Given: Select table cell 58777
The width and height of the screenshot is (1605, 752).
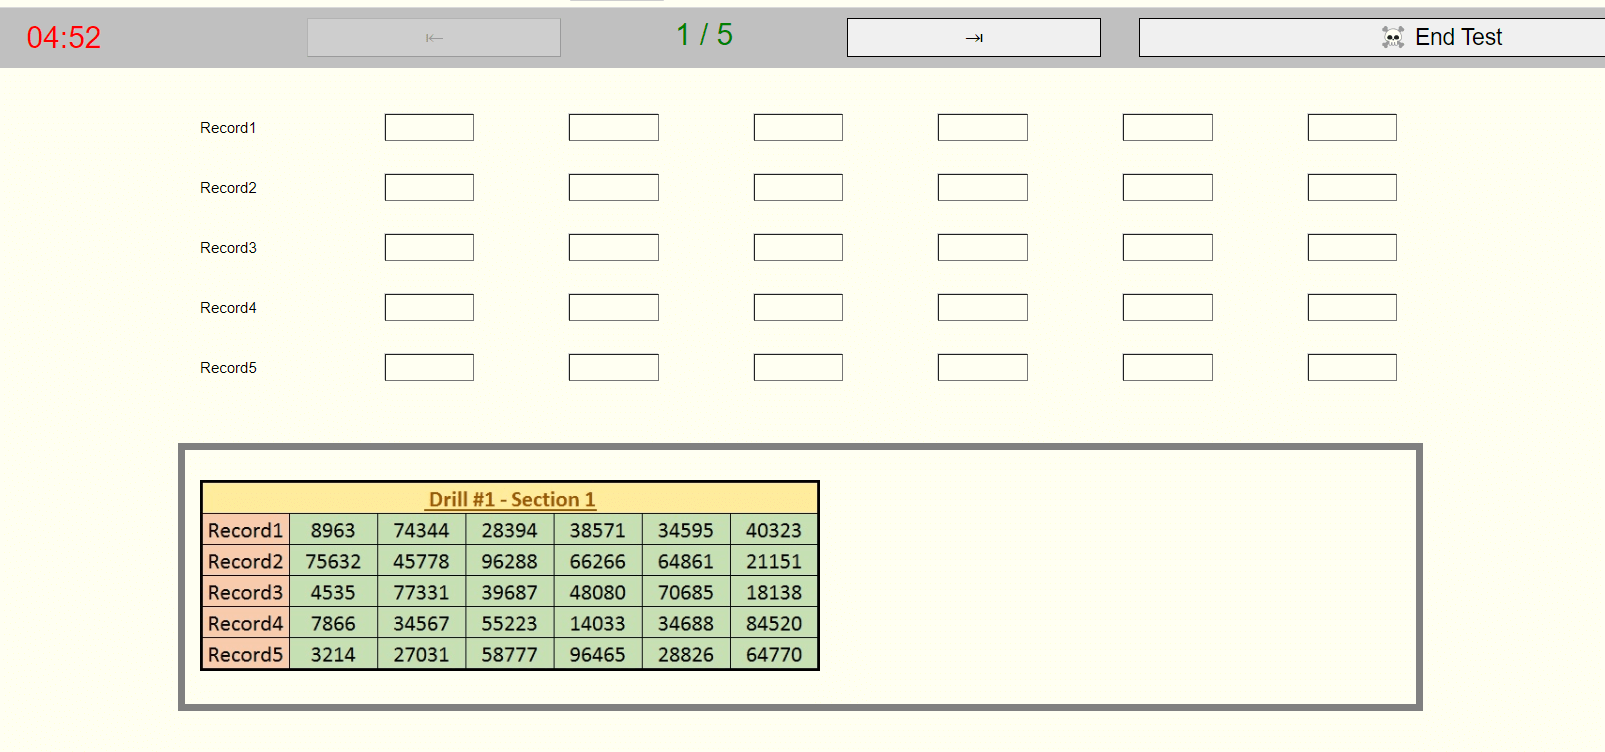Looking at the screenshot, I should [x=509, y=654].
